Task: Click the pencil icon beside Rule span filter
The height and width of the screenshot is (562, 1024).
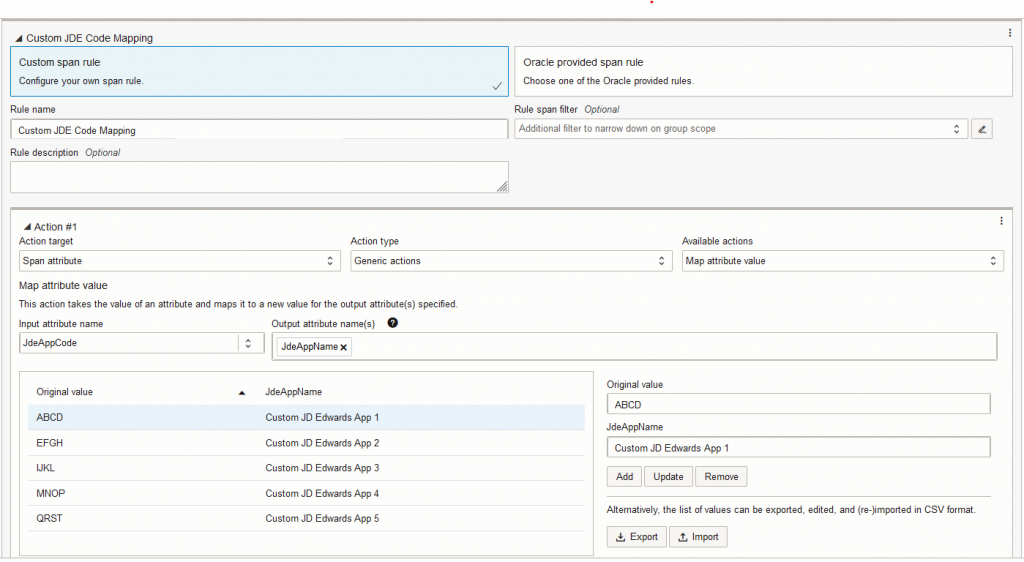Action: (981, 129)
